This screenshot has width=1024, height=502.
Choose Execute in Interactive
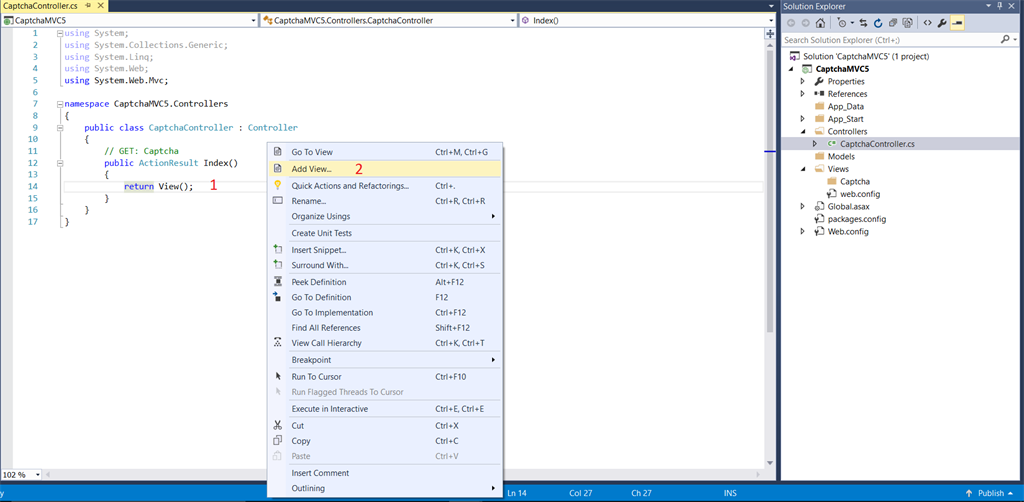385,409
